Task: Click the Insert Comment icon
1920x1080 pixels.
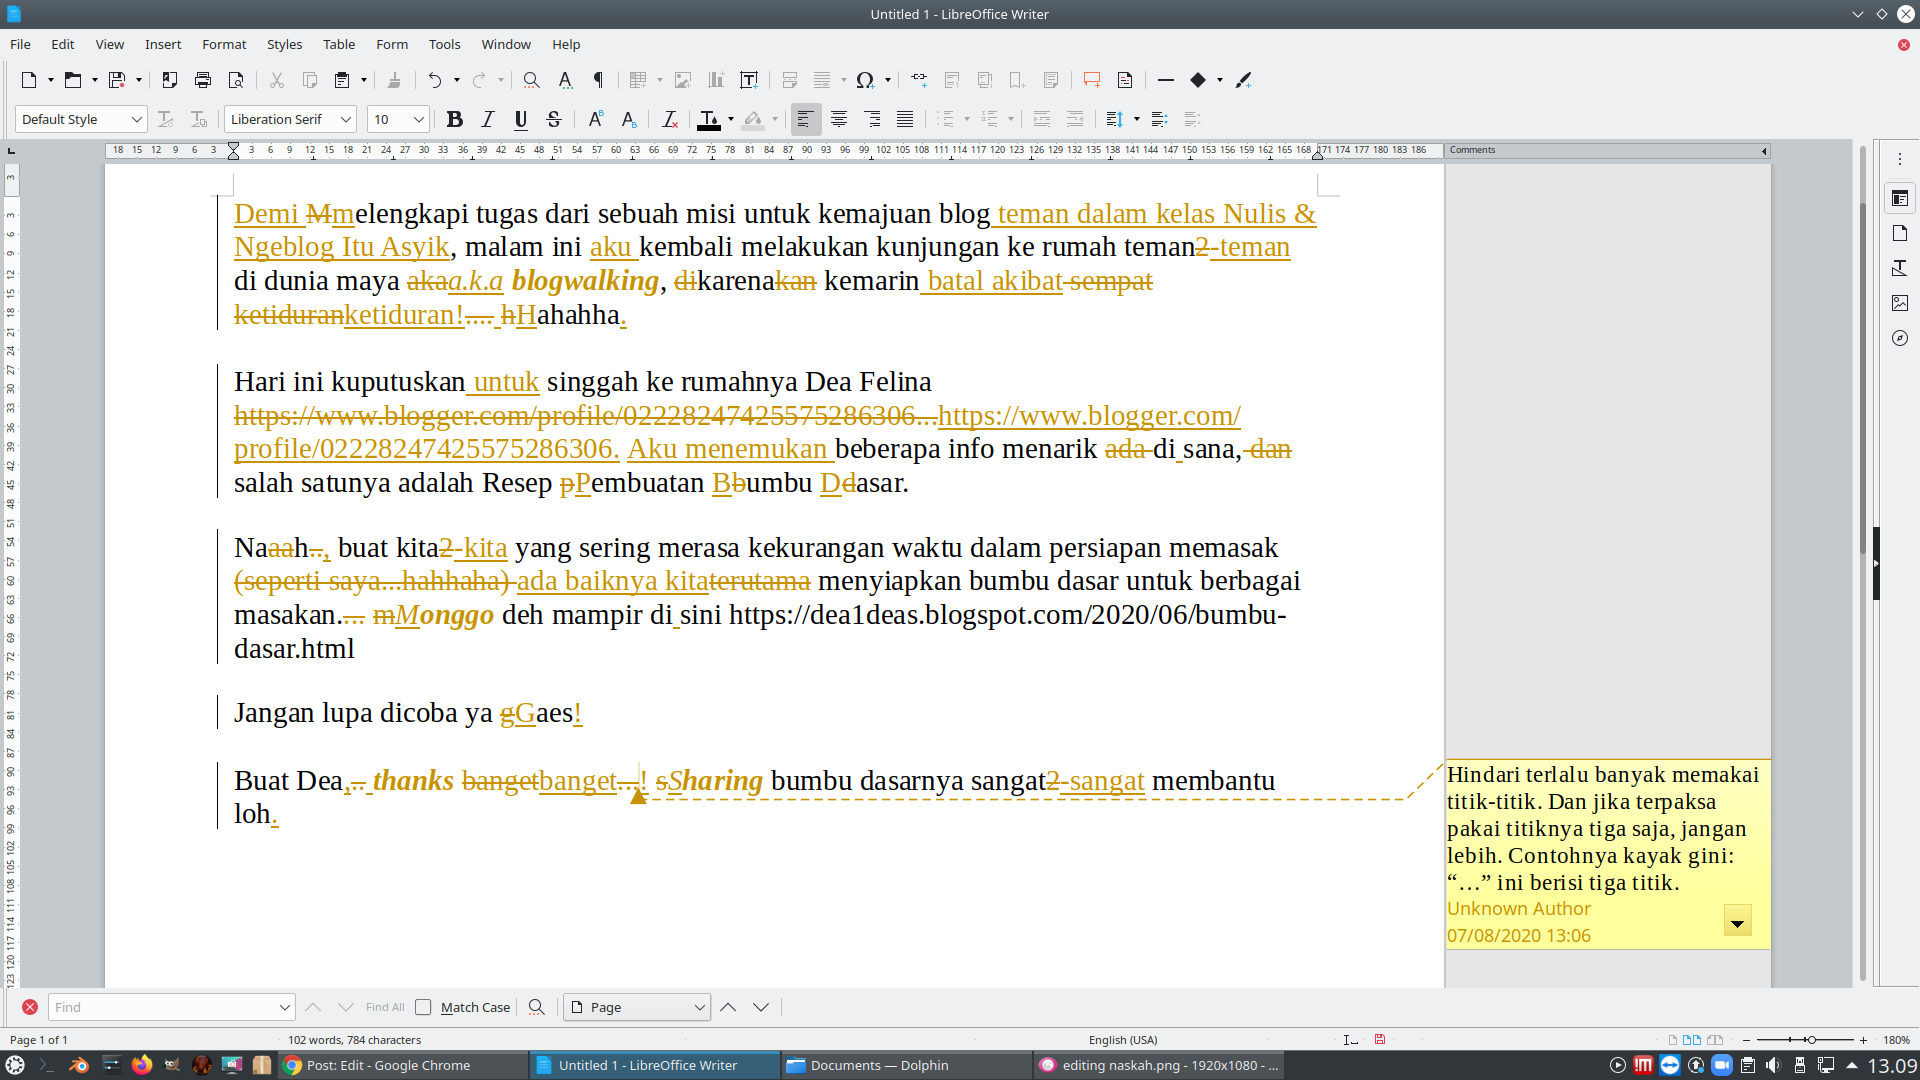Action: tap(1091, 80)
